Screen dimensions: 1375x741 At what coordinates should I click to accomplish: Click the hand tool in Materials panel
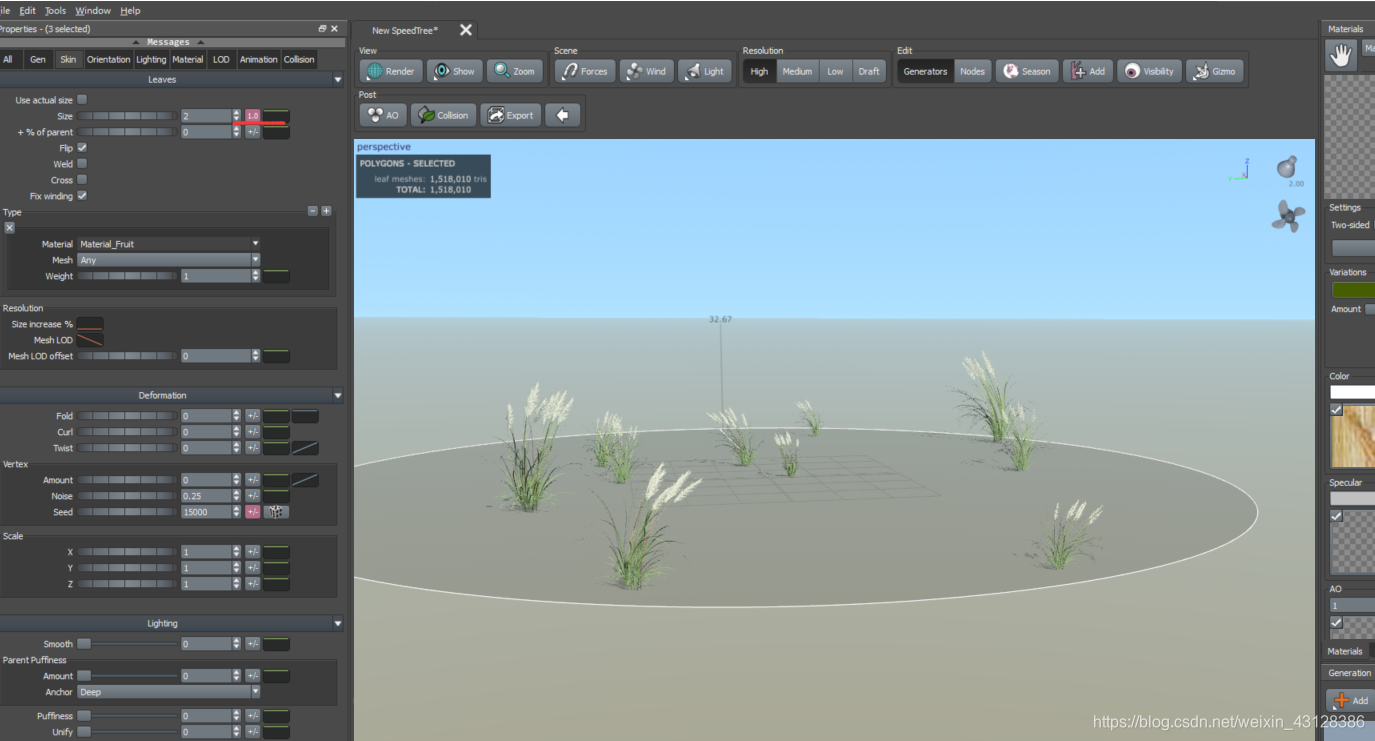[1340, 55]
